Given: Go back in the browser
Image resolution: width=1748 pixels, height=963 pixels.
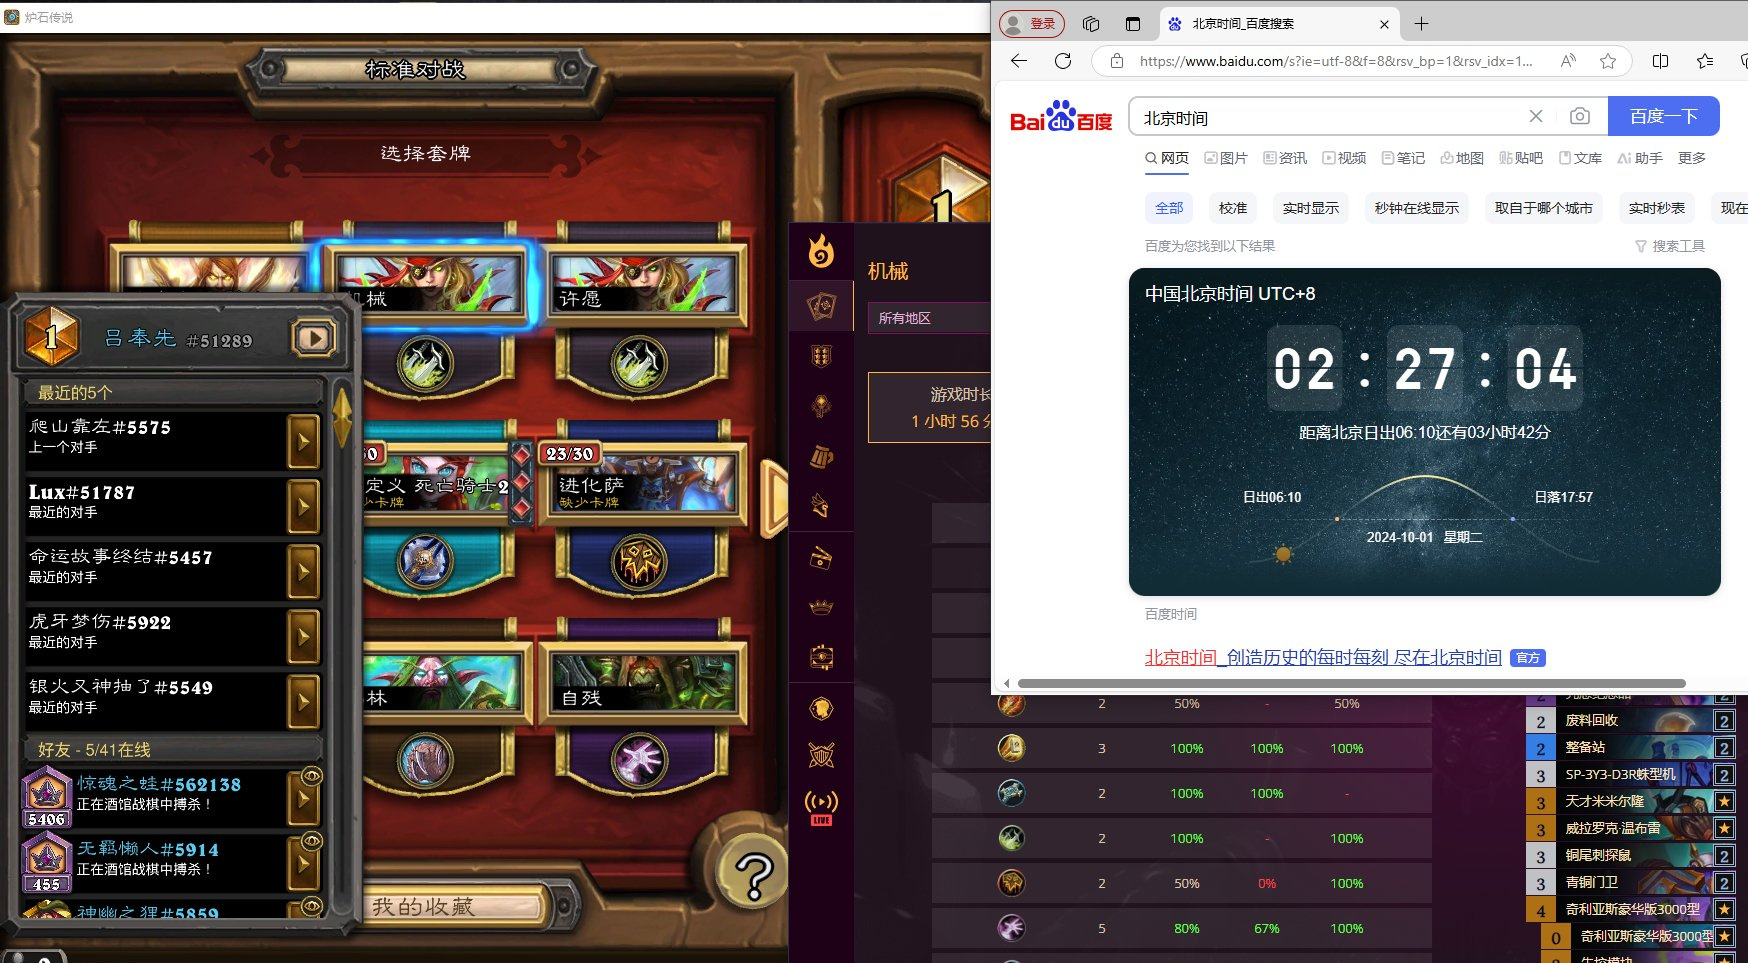Looking at the screenshot, I should [x=1019, y=61].
